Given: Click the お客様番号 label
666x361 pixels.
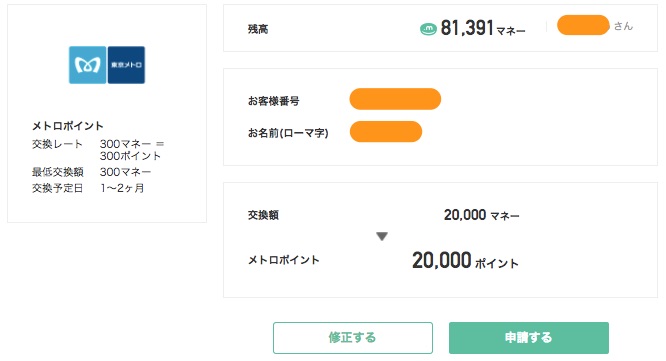Looking at the screenshot, I should coord(274,101).
